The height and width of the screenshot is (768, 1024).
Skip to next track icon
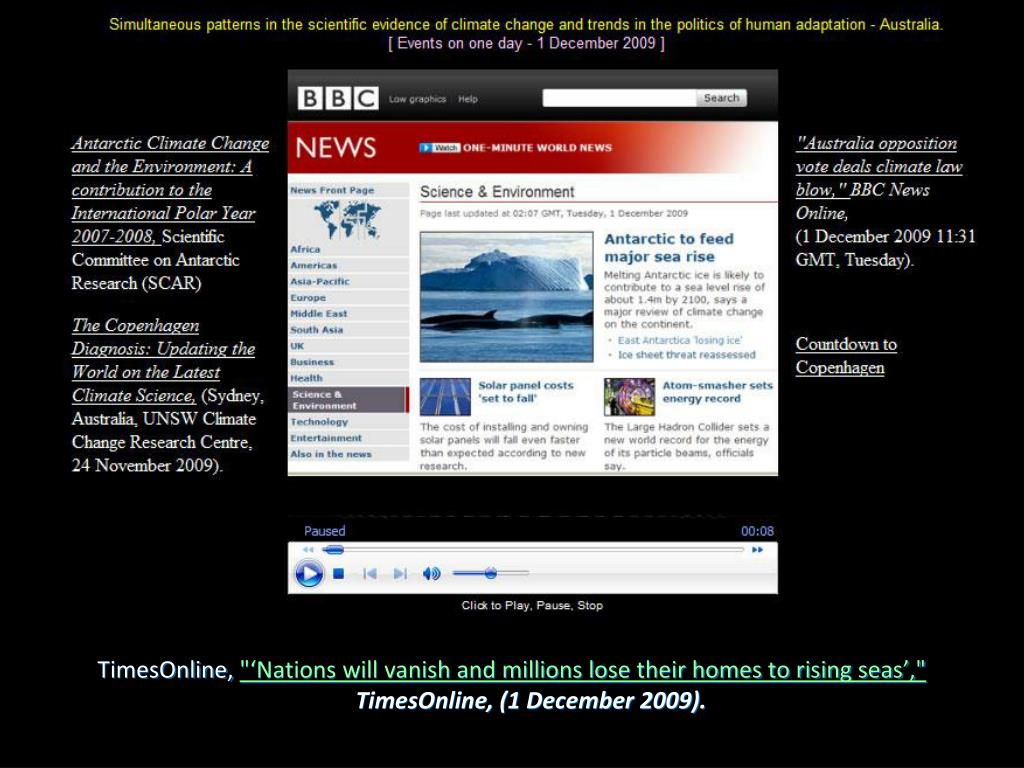(x=400, y=574)
